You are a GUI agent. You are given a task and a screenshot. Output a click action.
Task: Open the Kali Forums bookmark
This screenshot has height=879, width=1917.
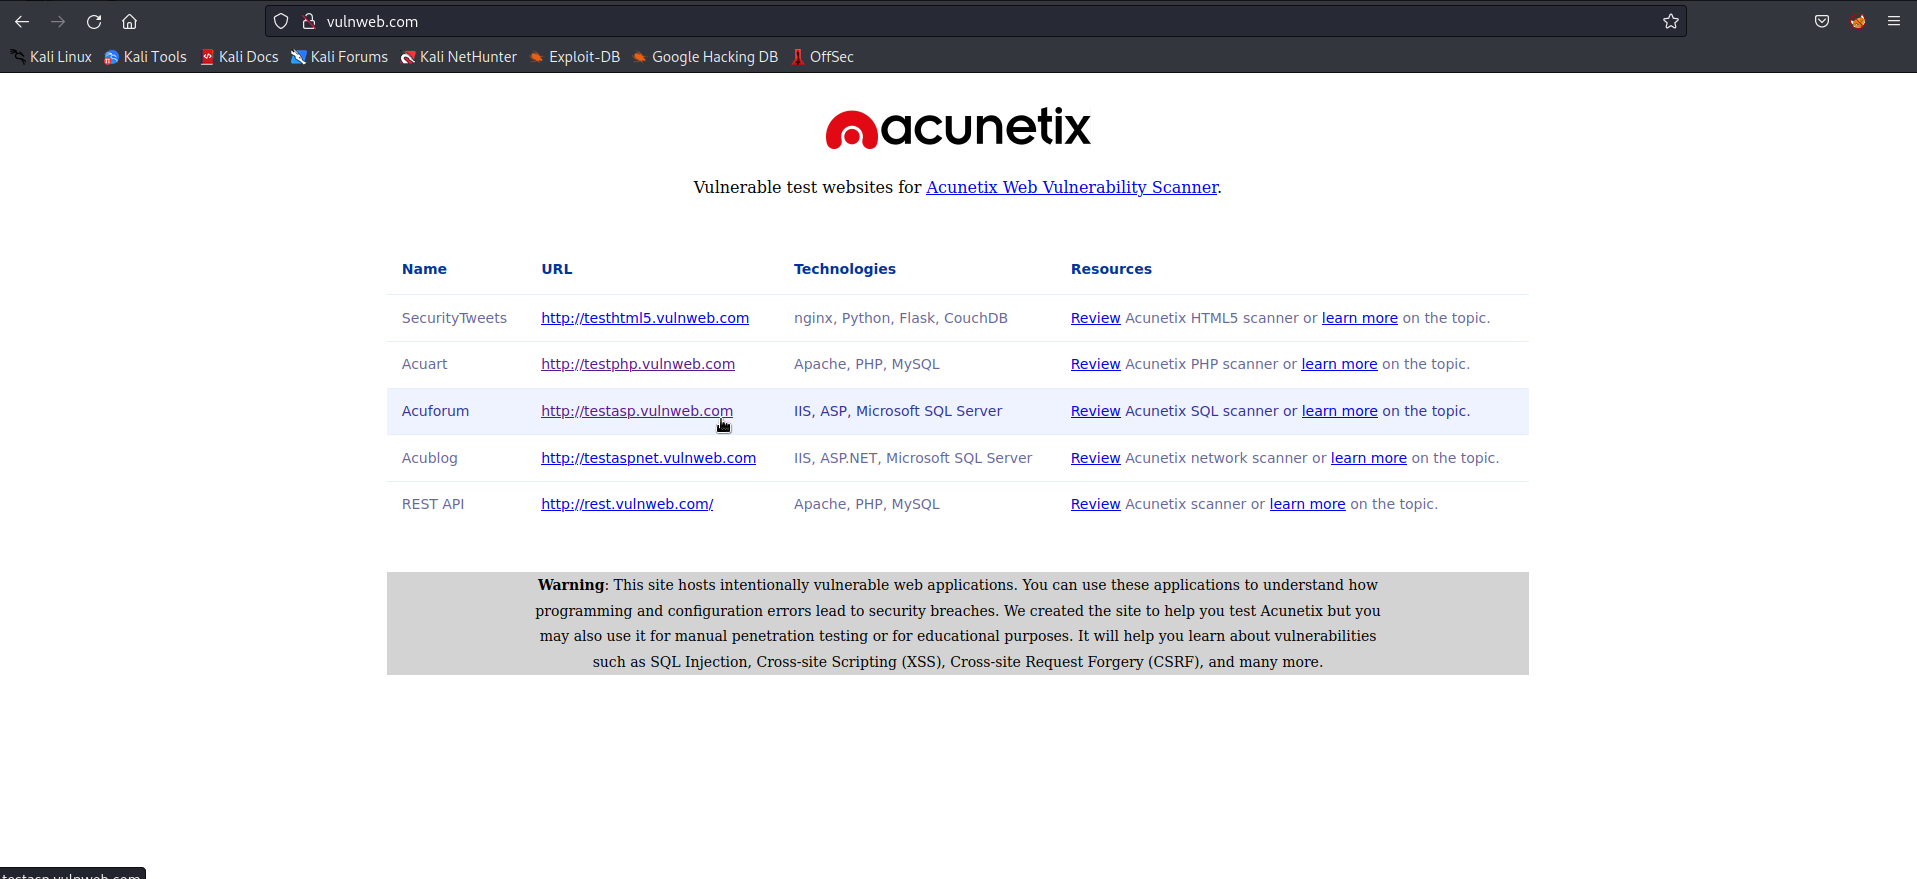coord(340,57)
